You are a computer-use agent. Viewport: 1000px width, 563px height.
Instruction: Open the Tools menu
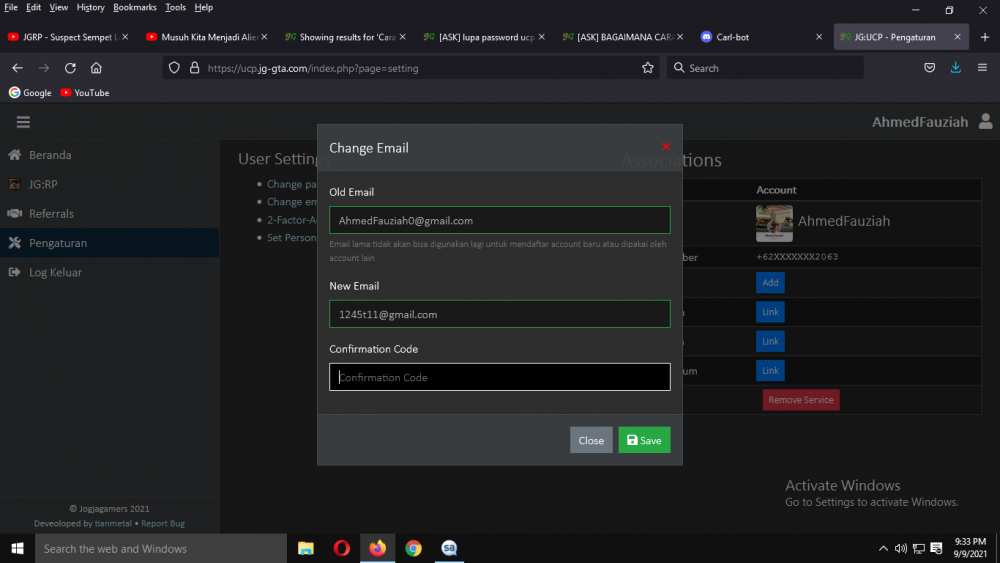coord(175,7)
